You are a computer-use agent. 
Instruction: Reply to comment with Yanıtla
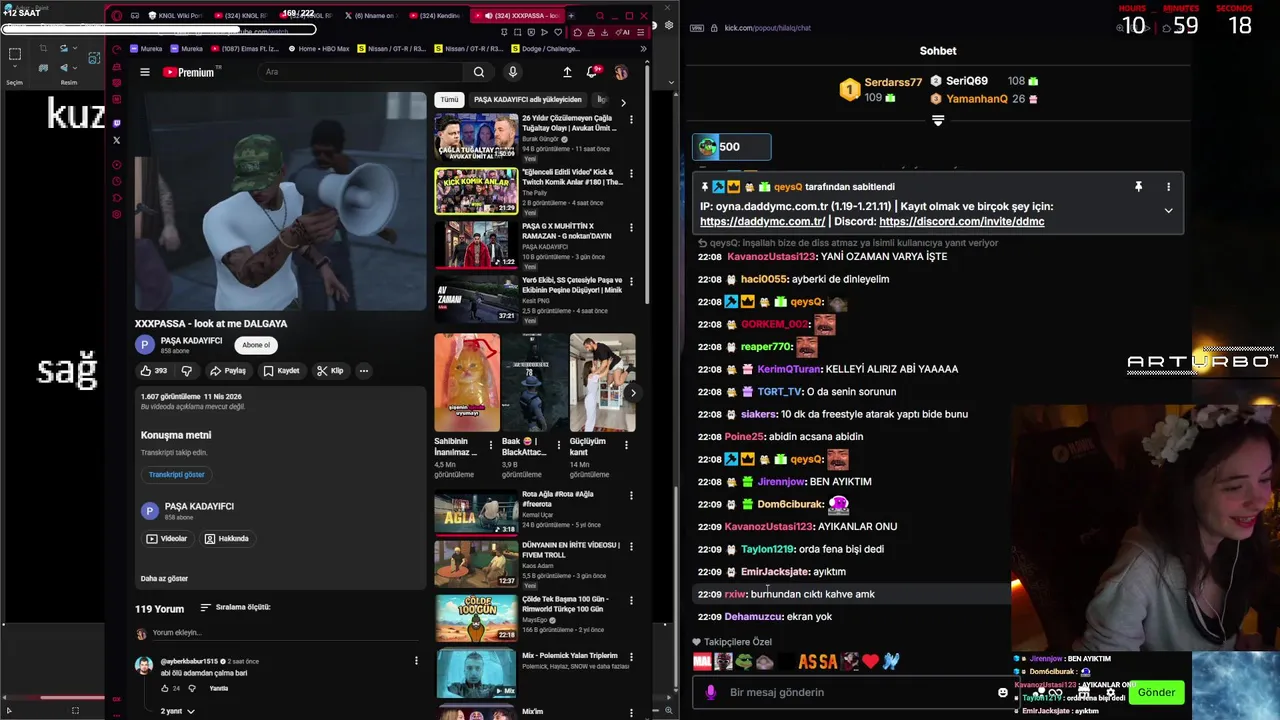[219, 688]
